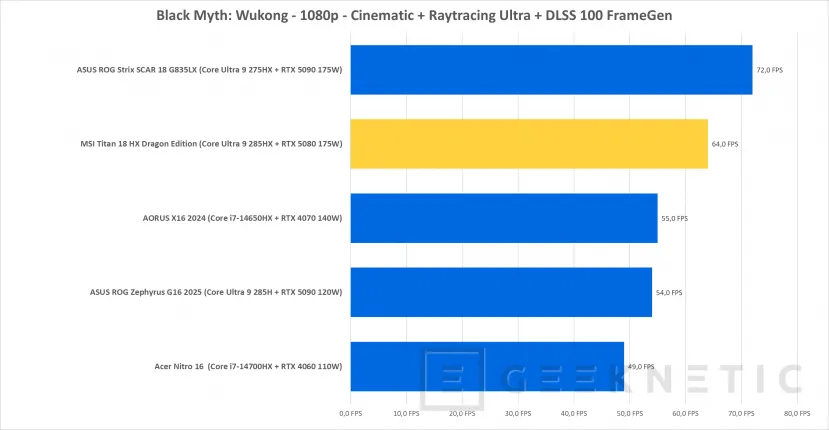Select the Acer Nitro 16 label

coord(248,366)
